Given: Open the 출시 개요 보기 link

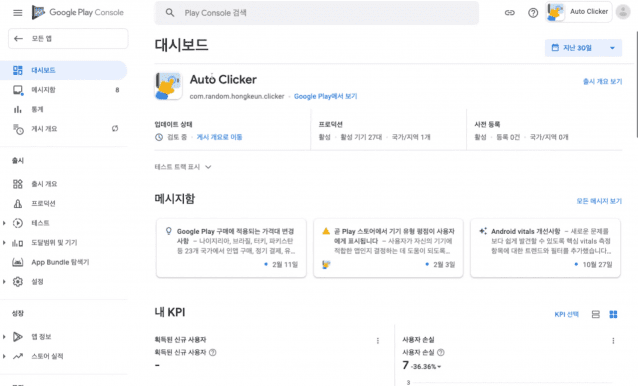Looking at the screenshot, I should pos(602,81).
